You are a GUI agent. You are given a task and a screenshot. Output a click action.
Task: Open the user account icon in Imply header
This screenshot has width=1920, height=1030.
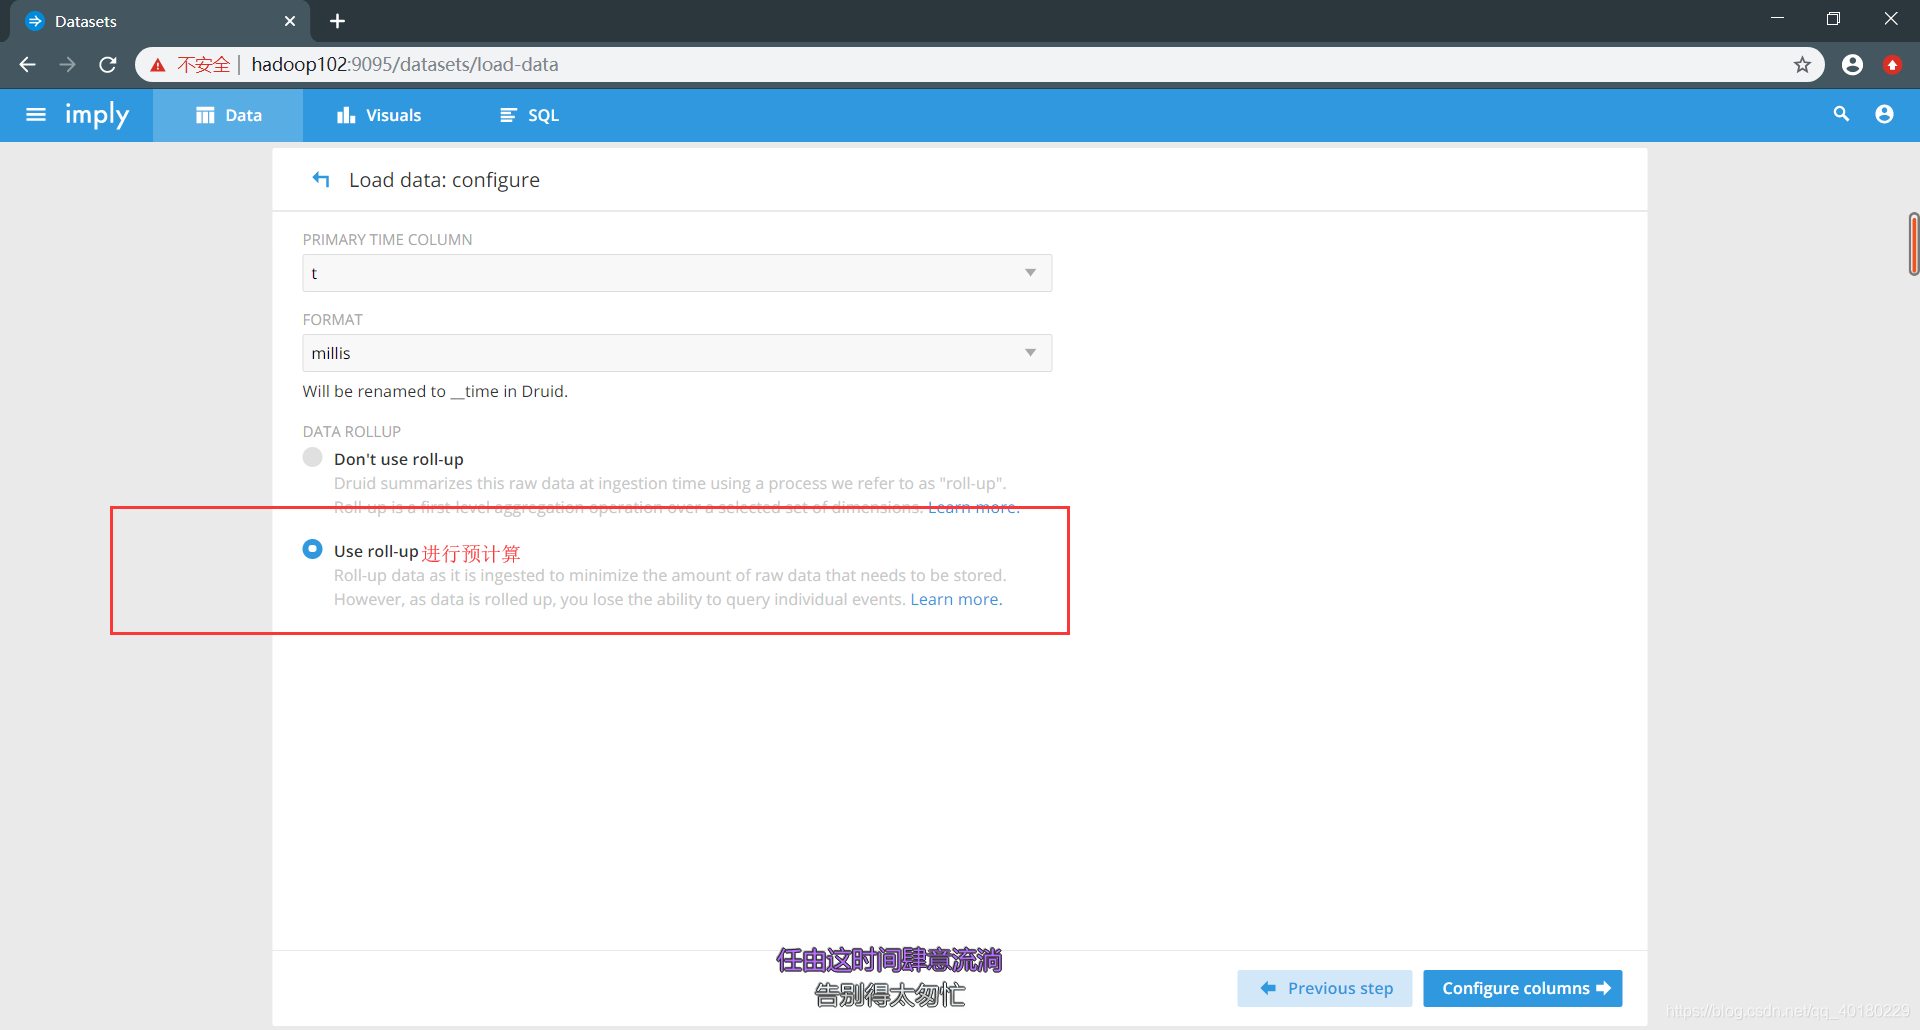pos(1884,114)
